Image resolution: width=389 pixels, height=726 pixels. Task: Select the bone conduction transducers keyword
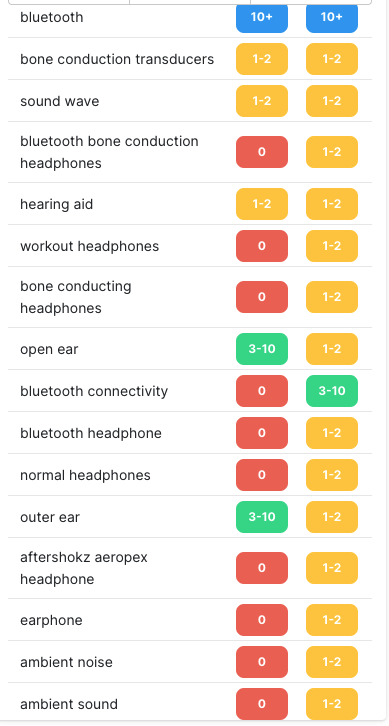(117, 59)
